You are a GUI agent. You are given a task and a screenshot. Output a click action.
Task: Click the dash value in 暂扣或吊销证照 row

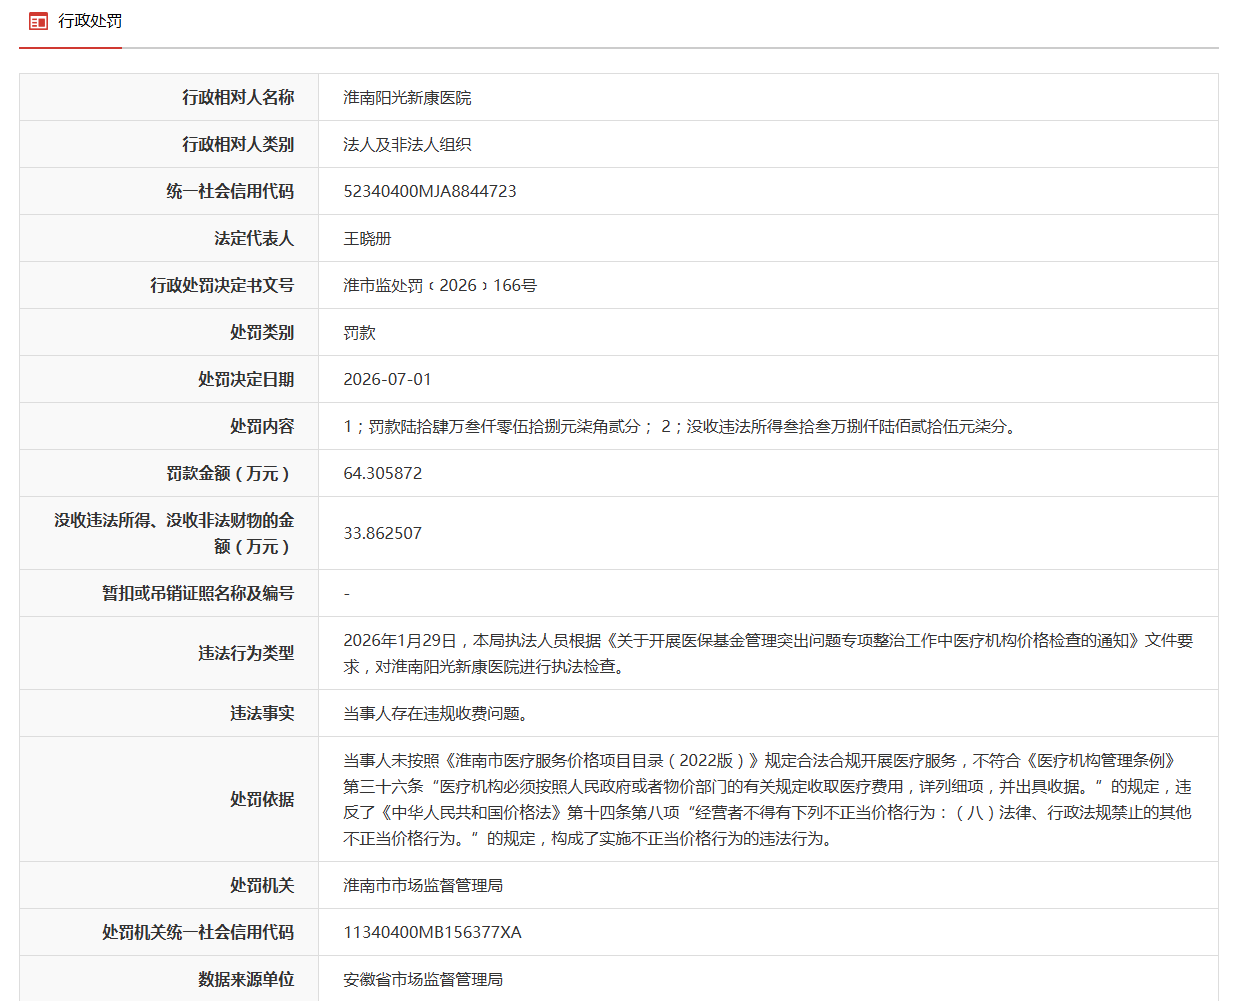coord(347,594)
